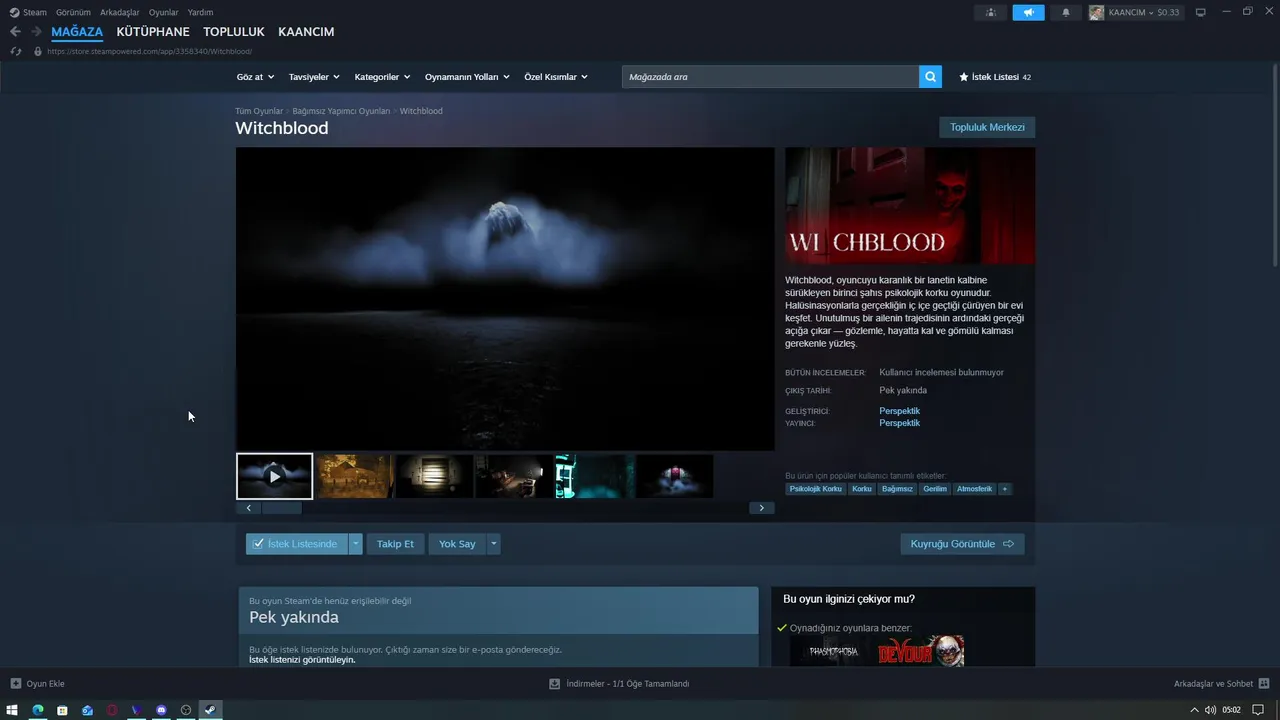Open the Phasmophobia similar game image
1280x720 pixels.
coord(832,652)
